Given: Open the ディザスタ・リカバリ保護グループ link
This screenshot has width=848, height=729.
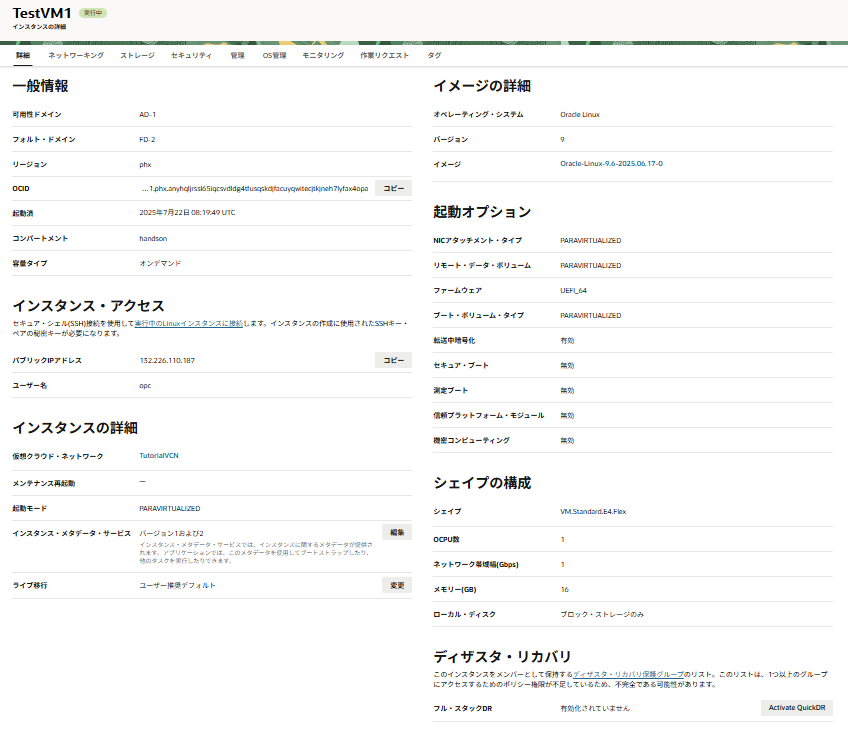Looking at the screenshot, I should pyautogui.click(x=627, y=675).
